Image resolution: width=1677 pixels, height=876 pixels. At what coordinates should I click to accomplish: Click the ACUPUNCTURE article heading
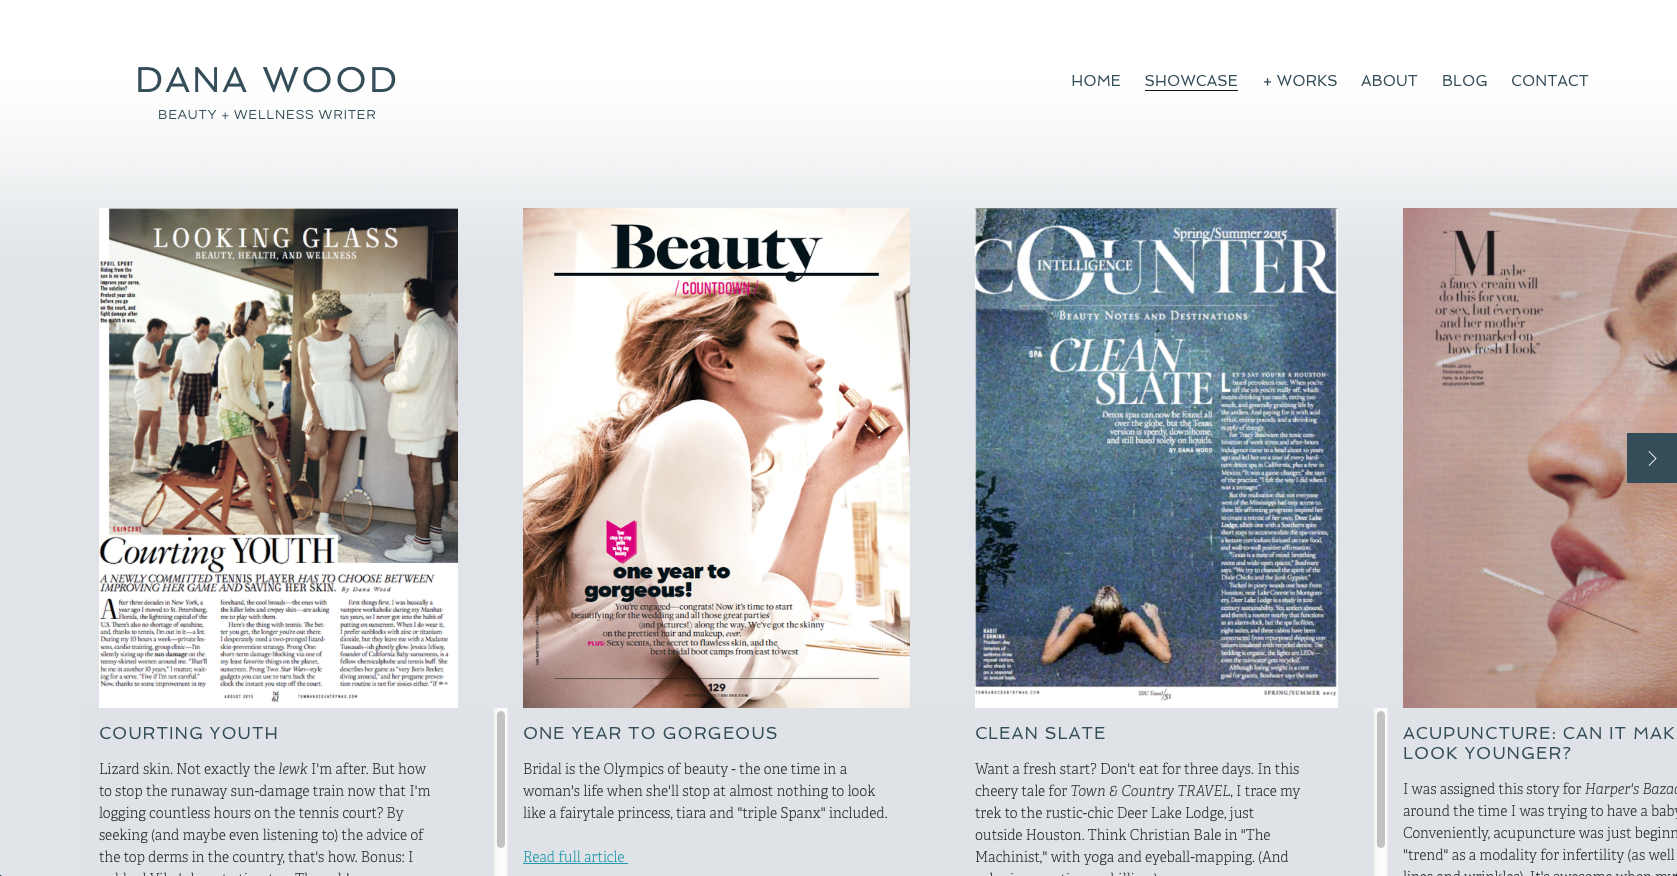click(x=1540, y=743)
